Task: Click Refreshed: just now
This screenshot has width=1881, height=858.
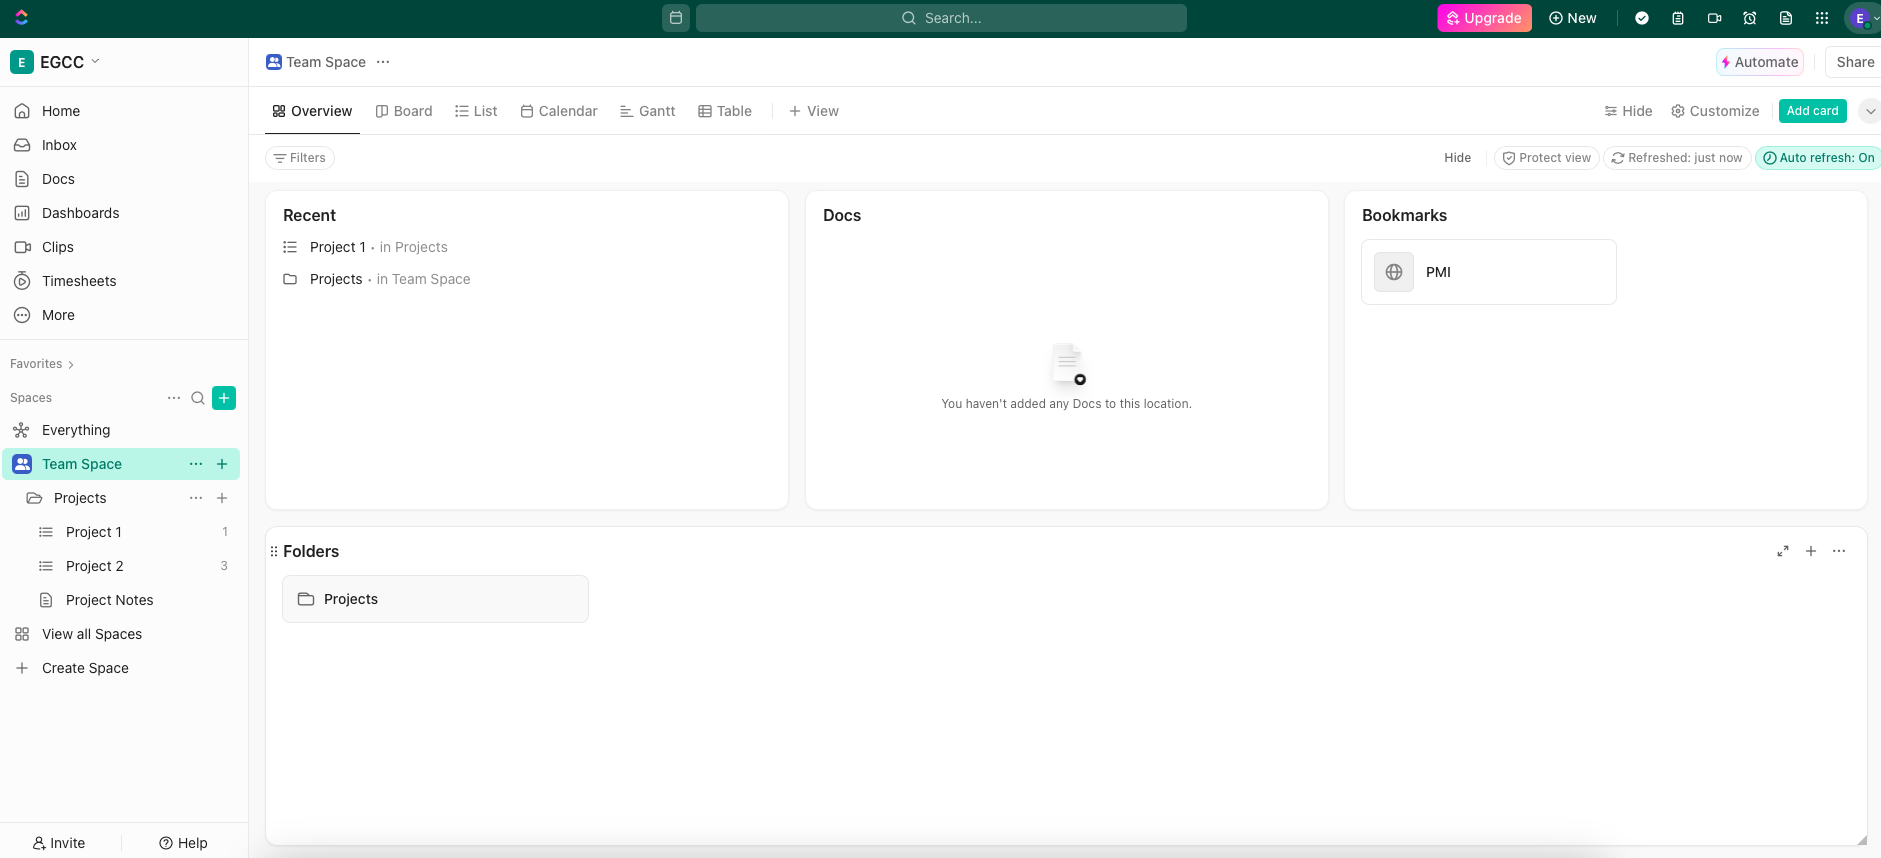Action: pos(1677,158)
